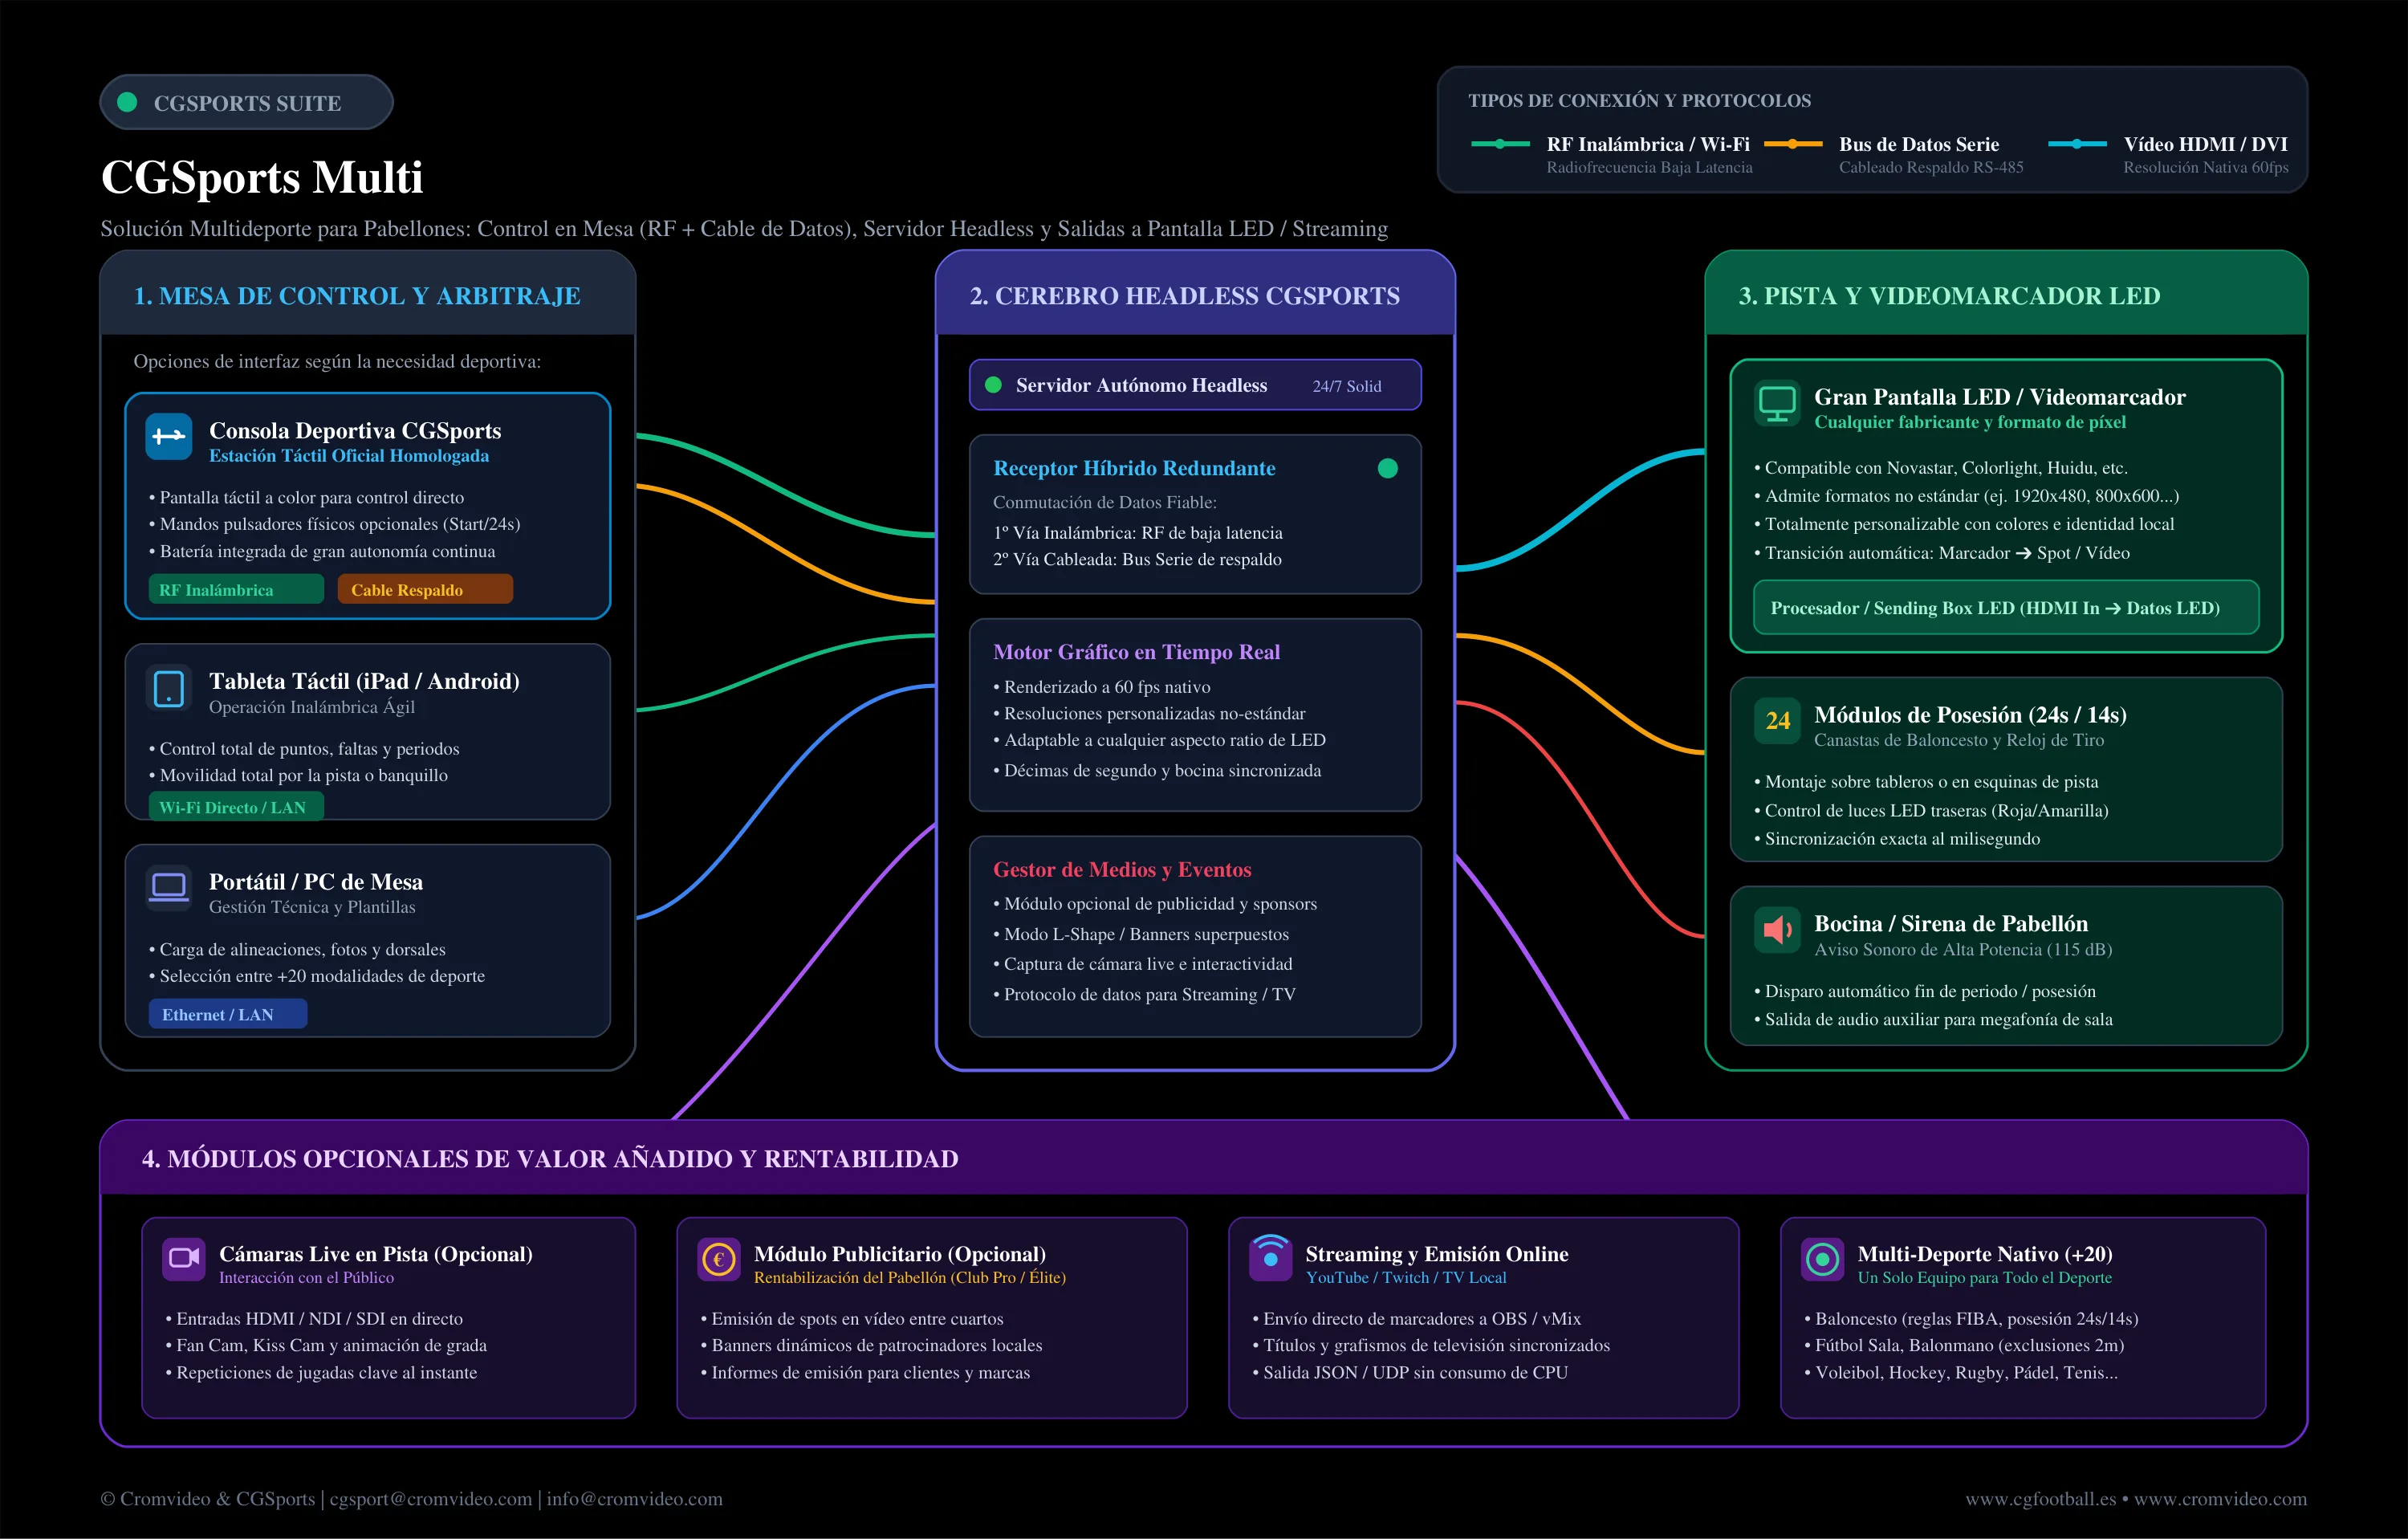Open the 4. MÓDULOS OPCIONALES header bar
The image size is (2408, 1539).
(1204, 1158)
